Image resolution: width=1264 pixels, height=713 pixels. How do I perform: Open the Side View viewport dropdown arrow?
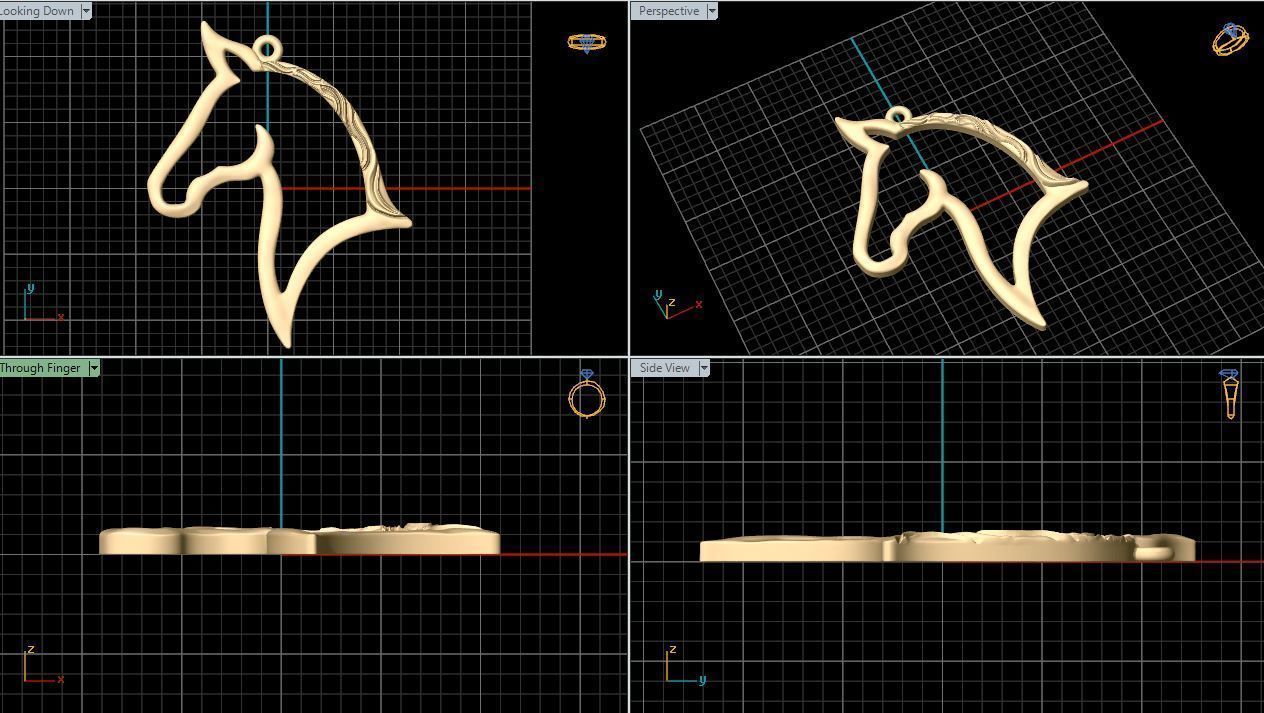[x=704, y=368]
